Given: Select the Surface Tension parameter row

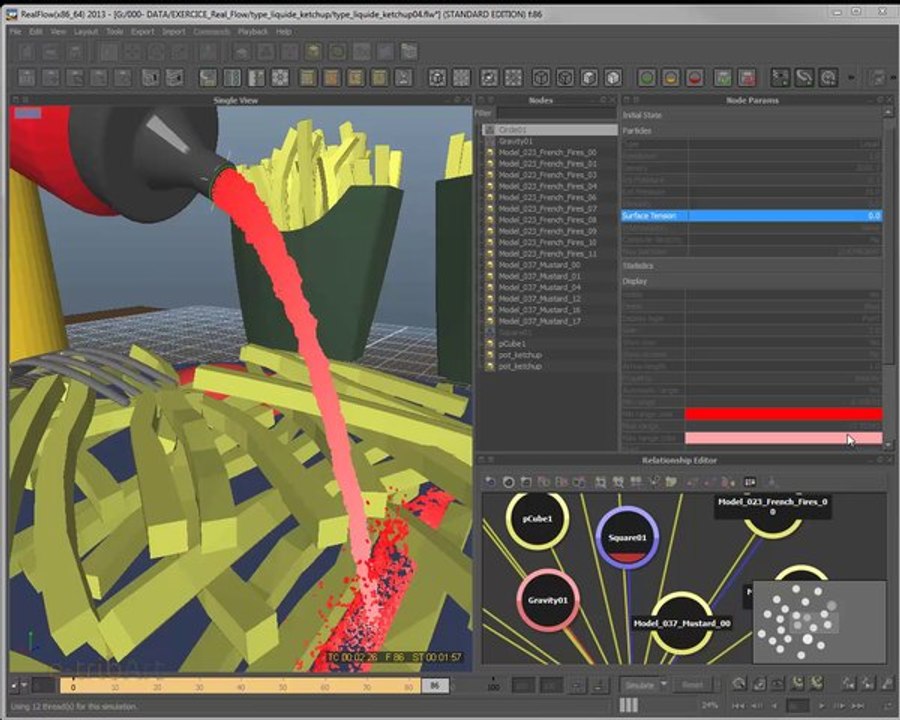Looking at the screenshot, I should click(751, 215).
